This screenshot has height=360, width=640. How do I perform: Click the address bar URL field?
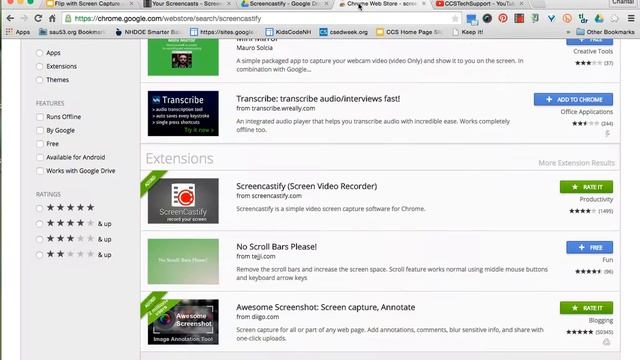(261, 18)
